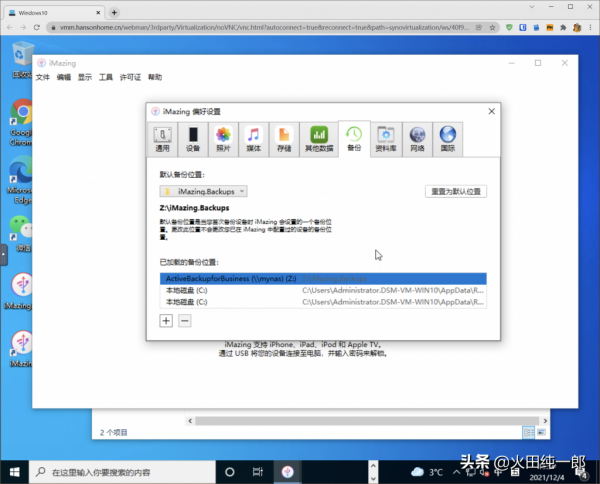Open the 许可证 menu in iMazing
Screen dimensions: 600x484
[130, 77]
